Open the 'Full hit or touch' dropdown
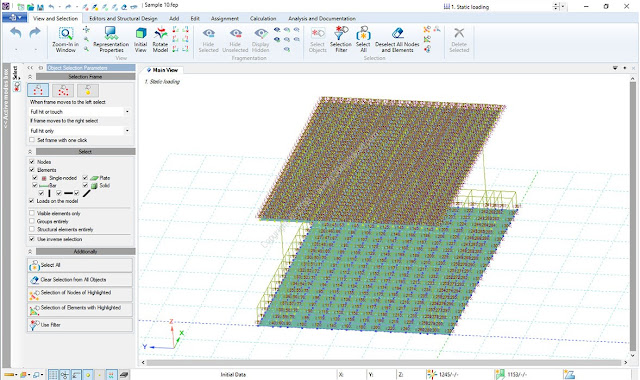Screen dimensions: 640x380 click(x=127, y=111)
